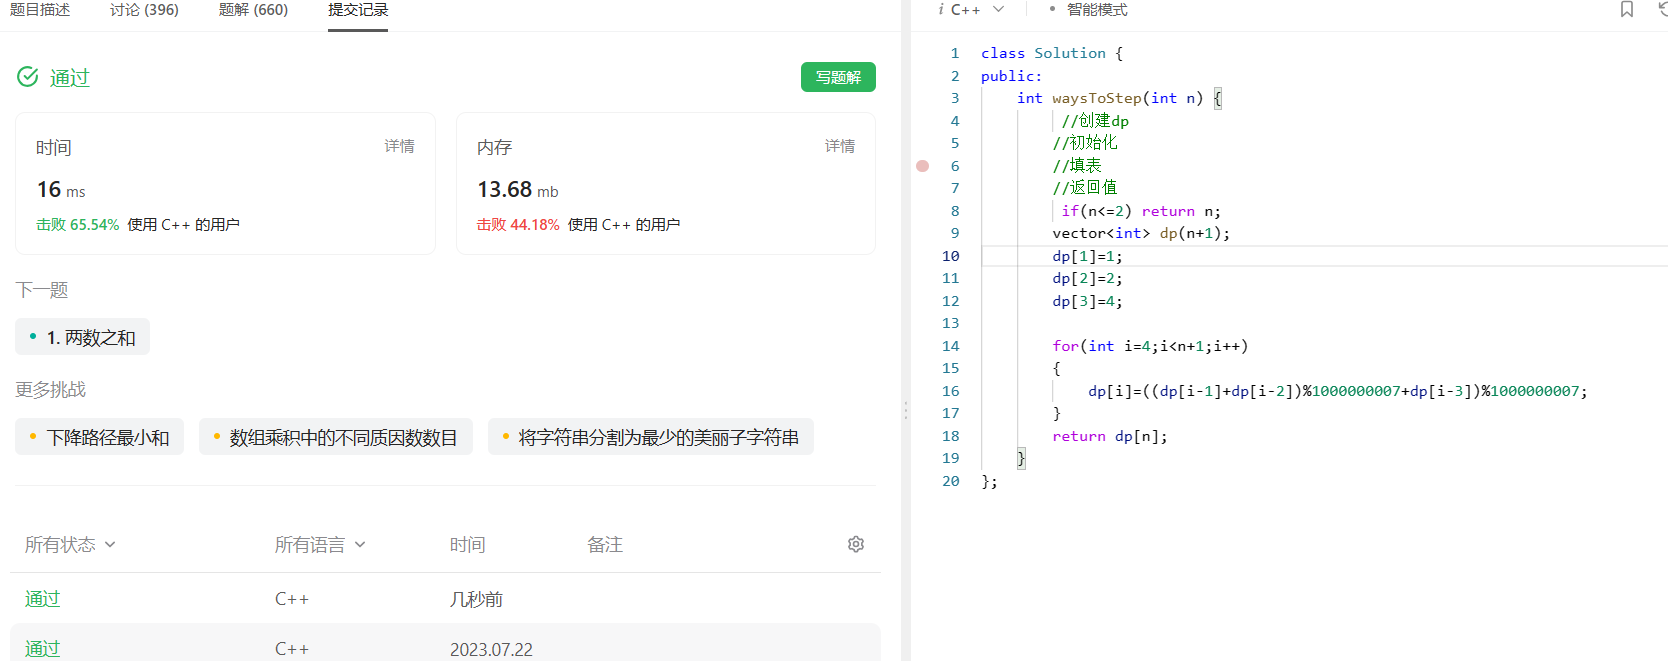The height and width of the screenshot is (661, 1668).
Task: Click the 备注 column header
Action: [605, 545]
